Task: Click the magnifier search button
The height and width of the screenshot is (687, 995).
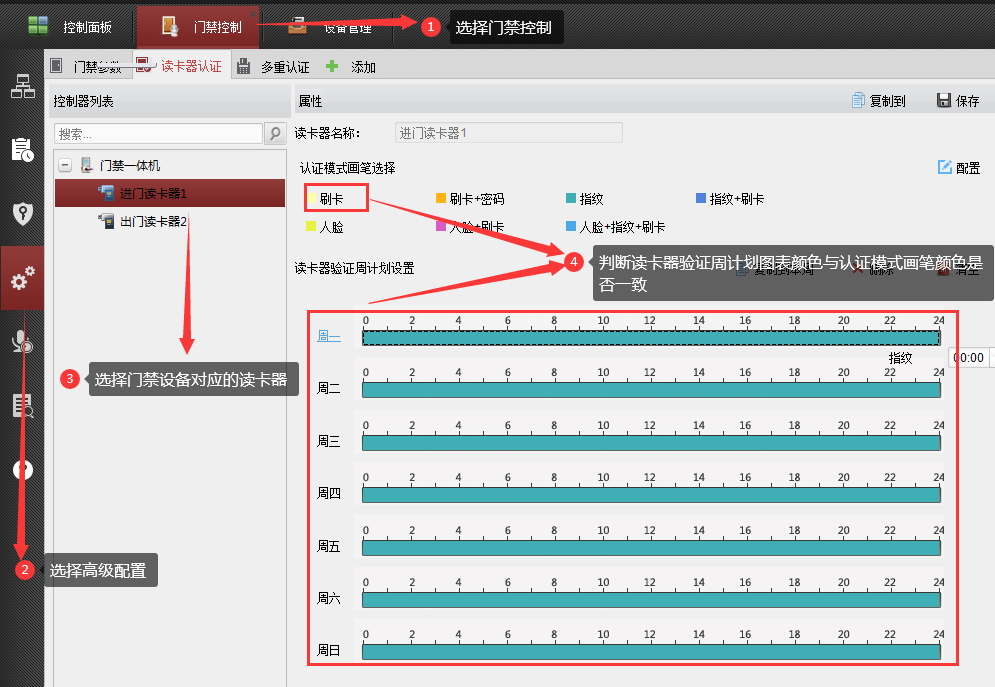Action: [275, 134]
